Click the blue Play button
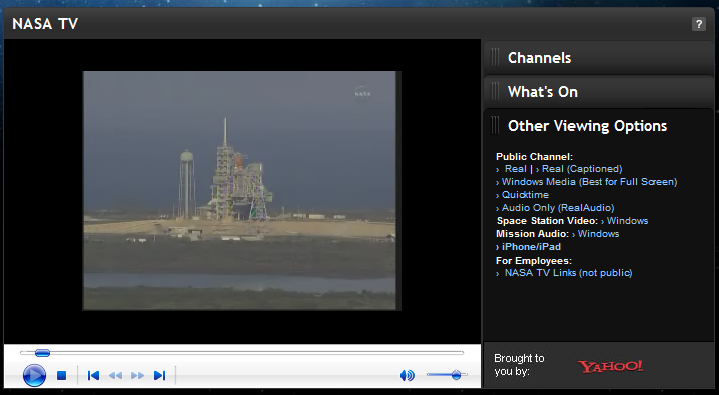 pyautogui.click(x=34, y=375)
